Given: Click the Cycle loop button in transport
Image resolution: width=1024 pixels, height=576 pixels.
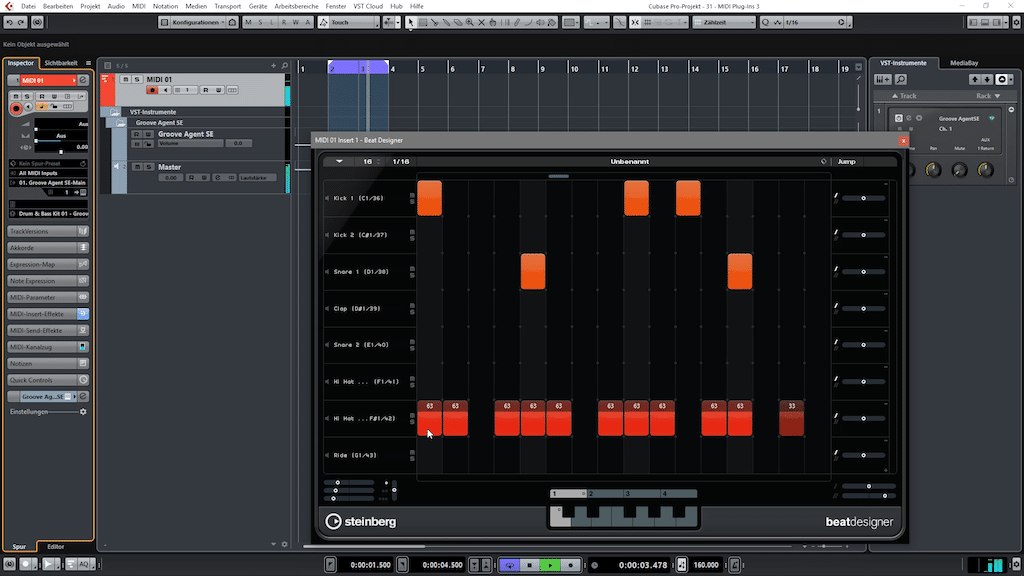Looking at the screenshot, I should coord(509,565).
